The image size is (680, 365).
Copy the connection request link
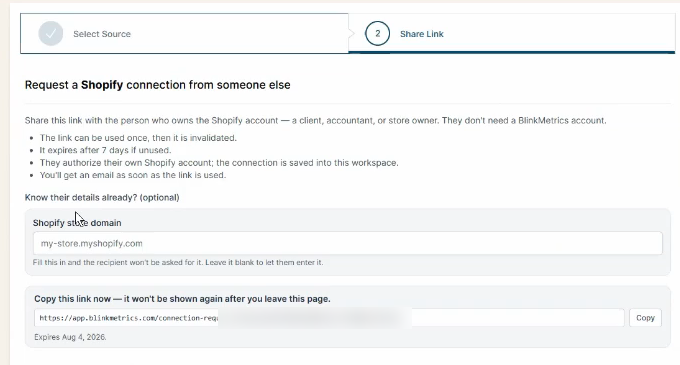tap(645, 318)
